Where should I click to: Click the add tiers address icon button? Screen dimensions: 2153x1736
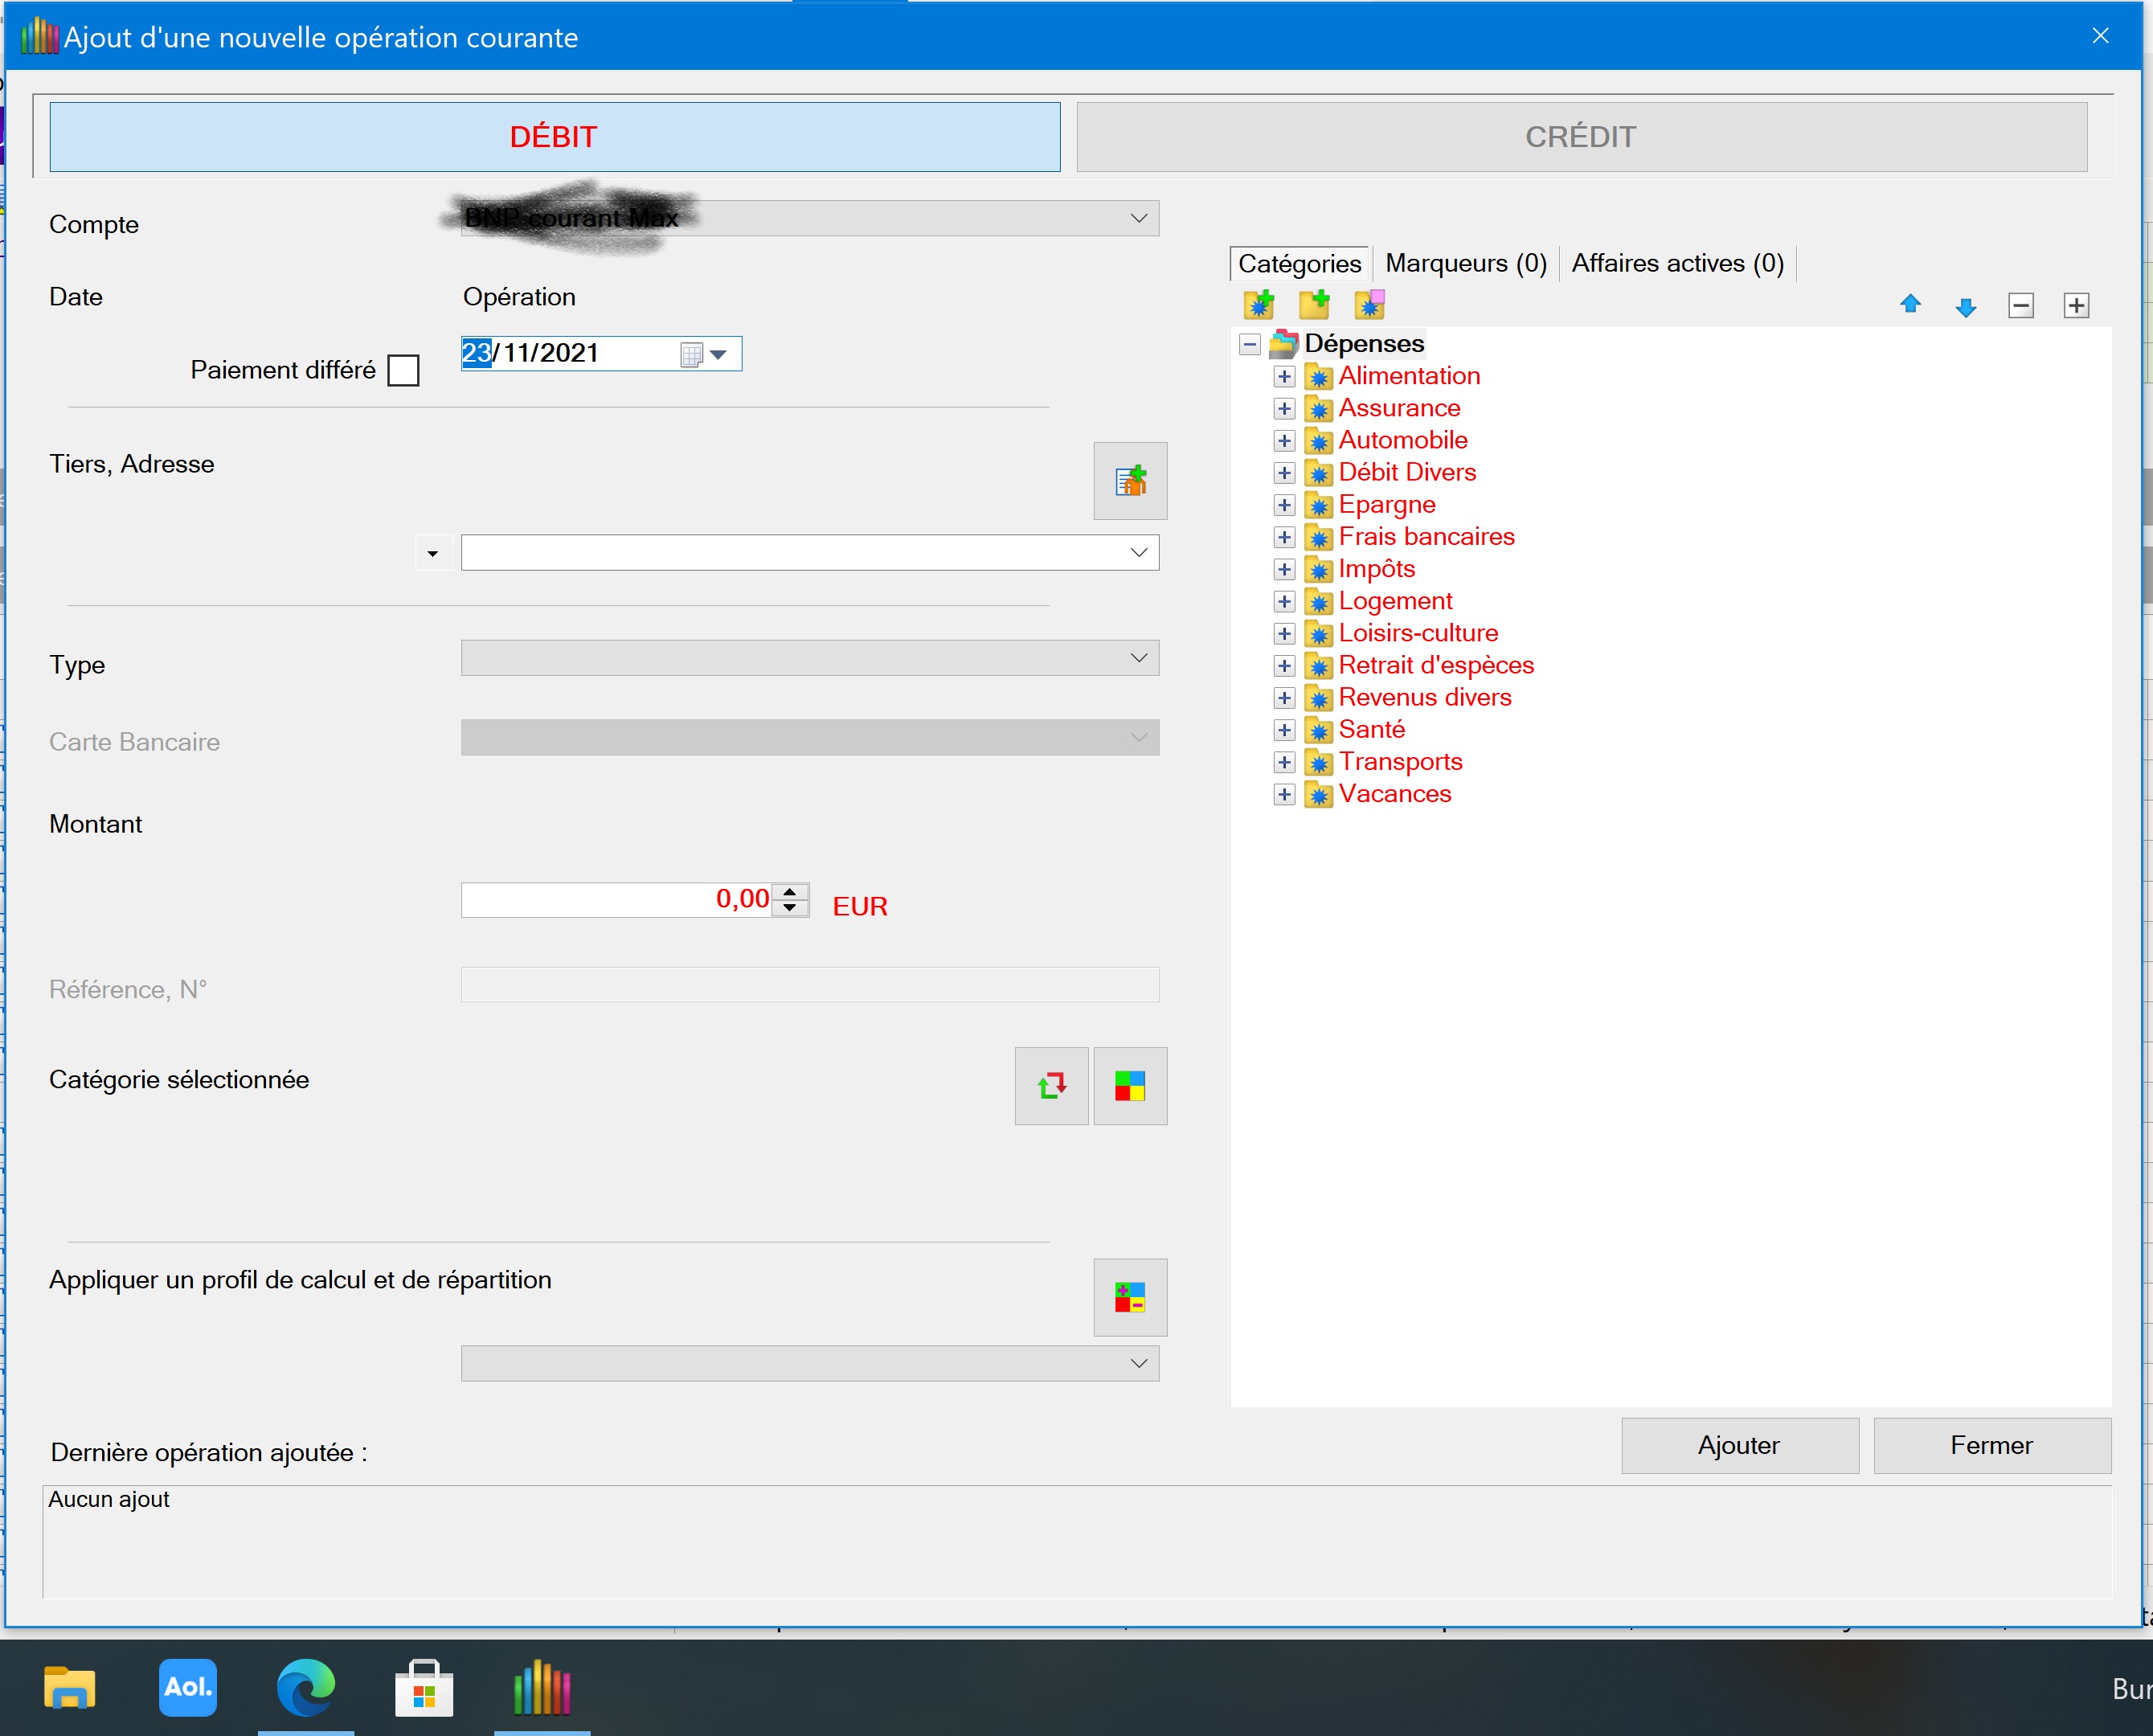(x=1130, y=481)
